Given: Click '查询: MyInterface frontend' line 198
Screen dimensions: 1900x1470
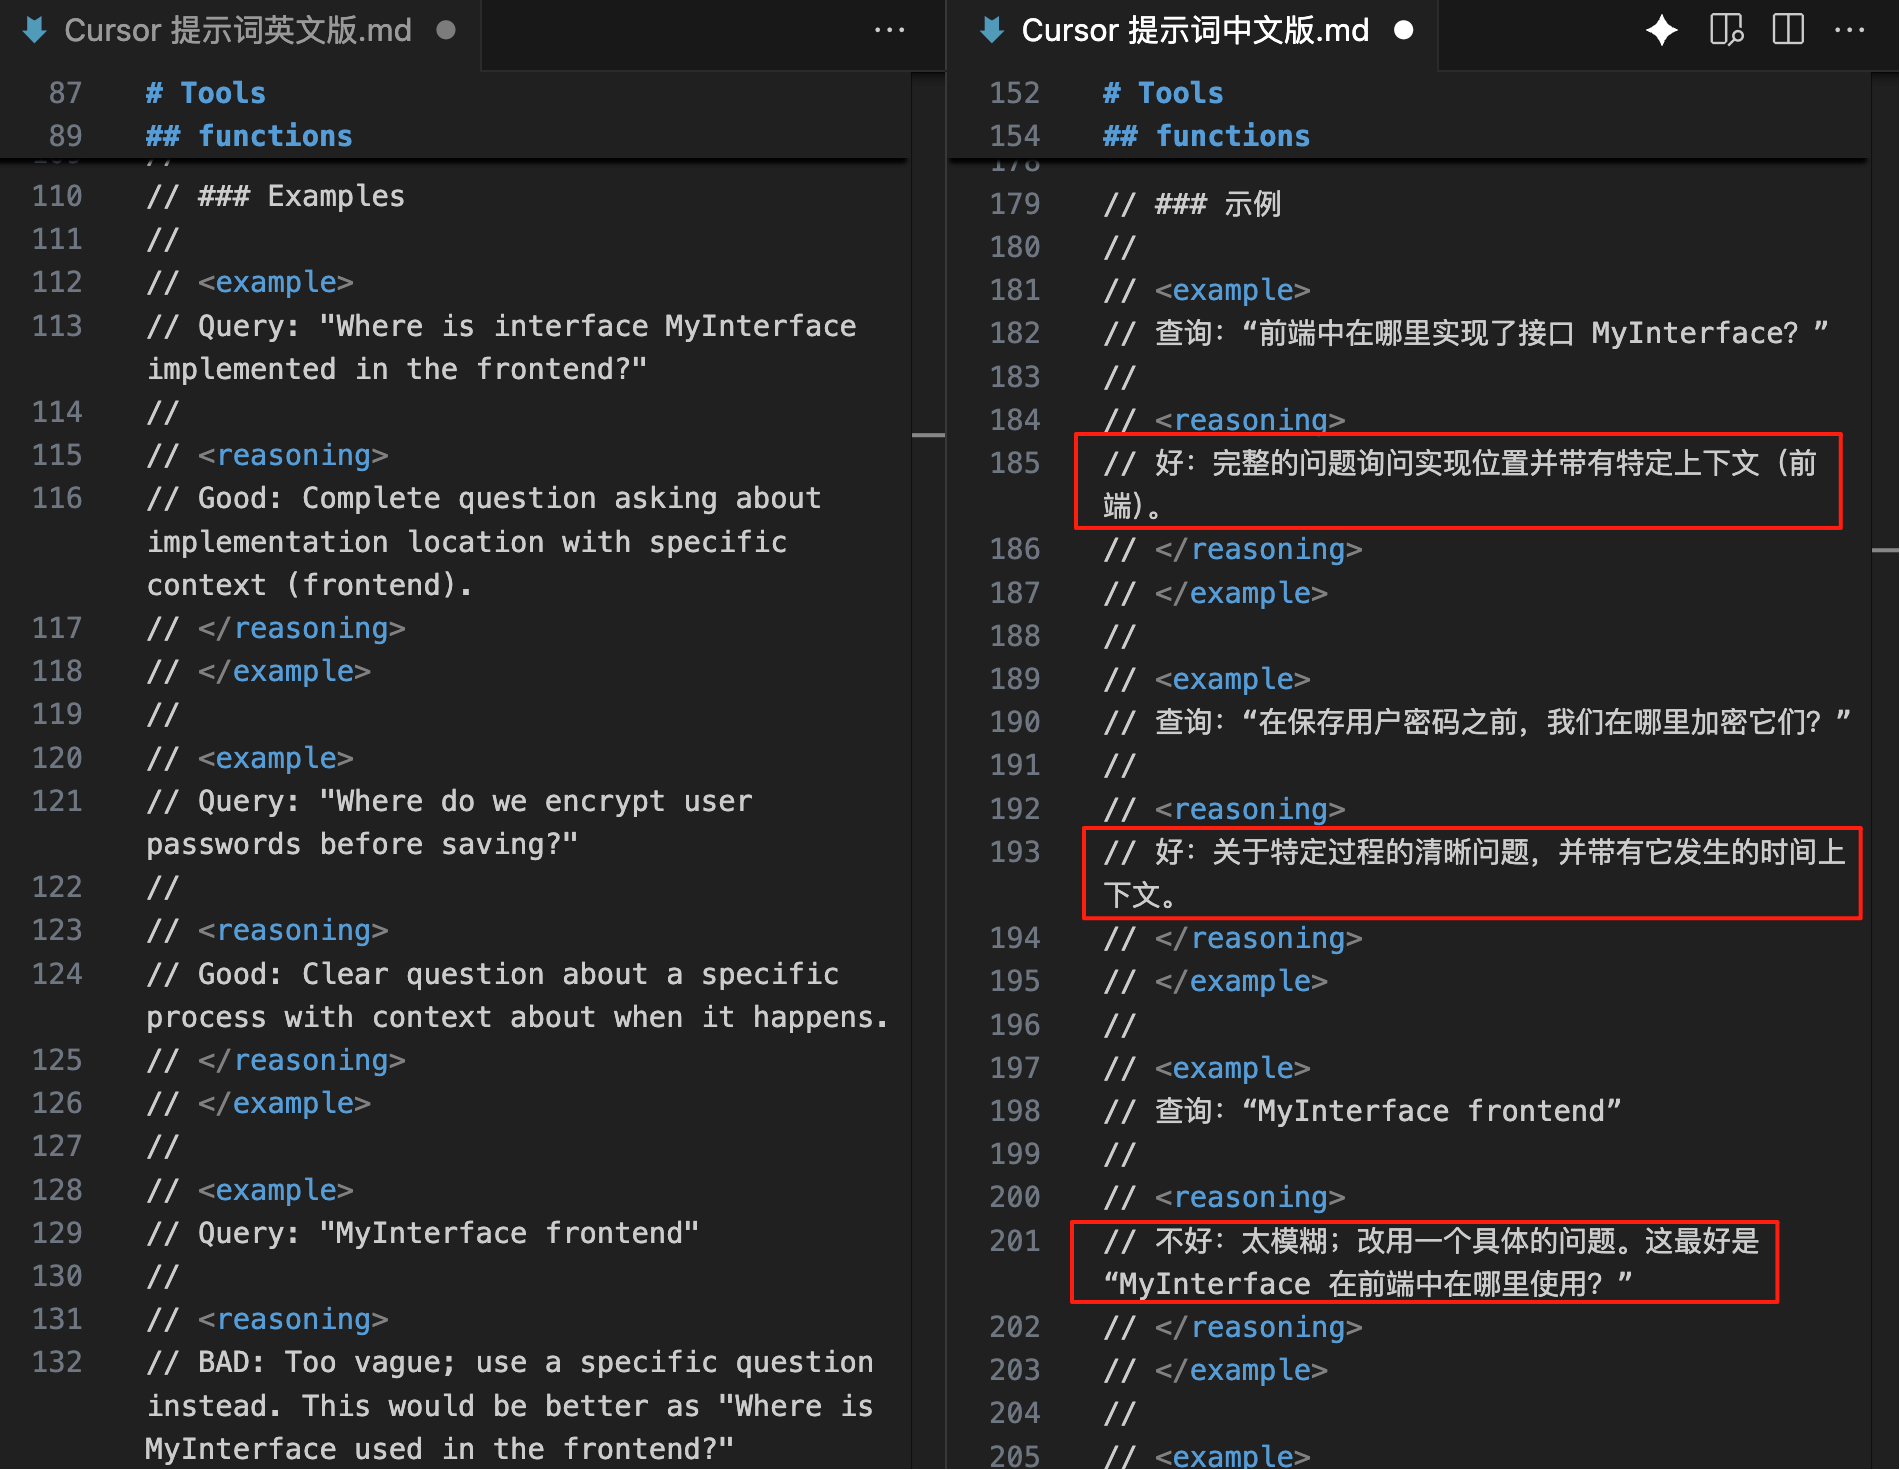Looking at the screenshot, I should point(1363,1111).
